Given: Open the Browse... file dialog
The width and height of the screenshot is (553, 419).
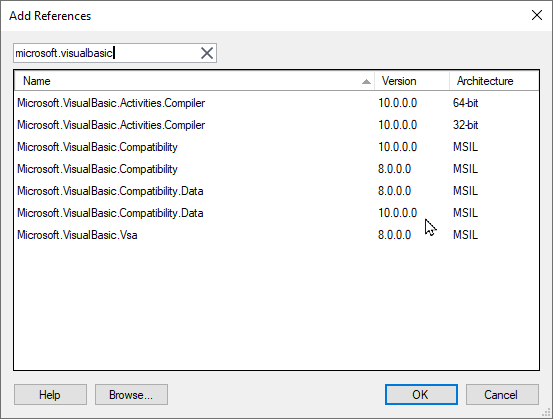Looking at the screenshot, I should click(131, 395).
